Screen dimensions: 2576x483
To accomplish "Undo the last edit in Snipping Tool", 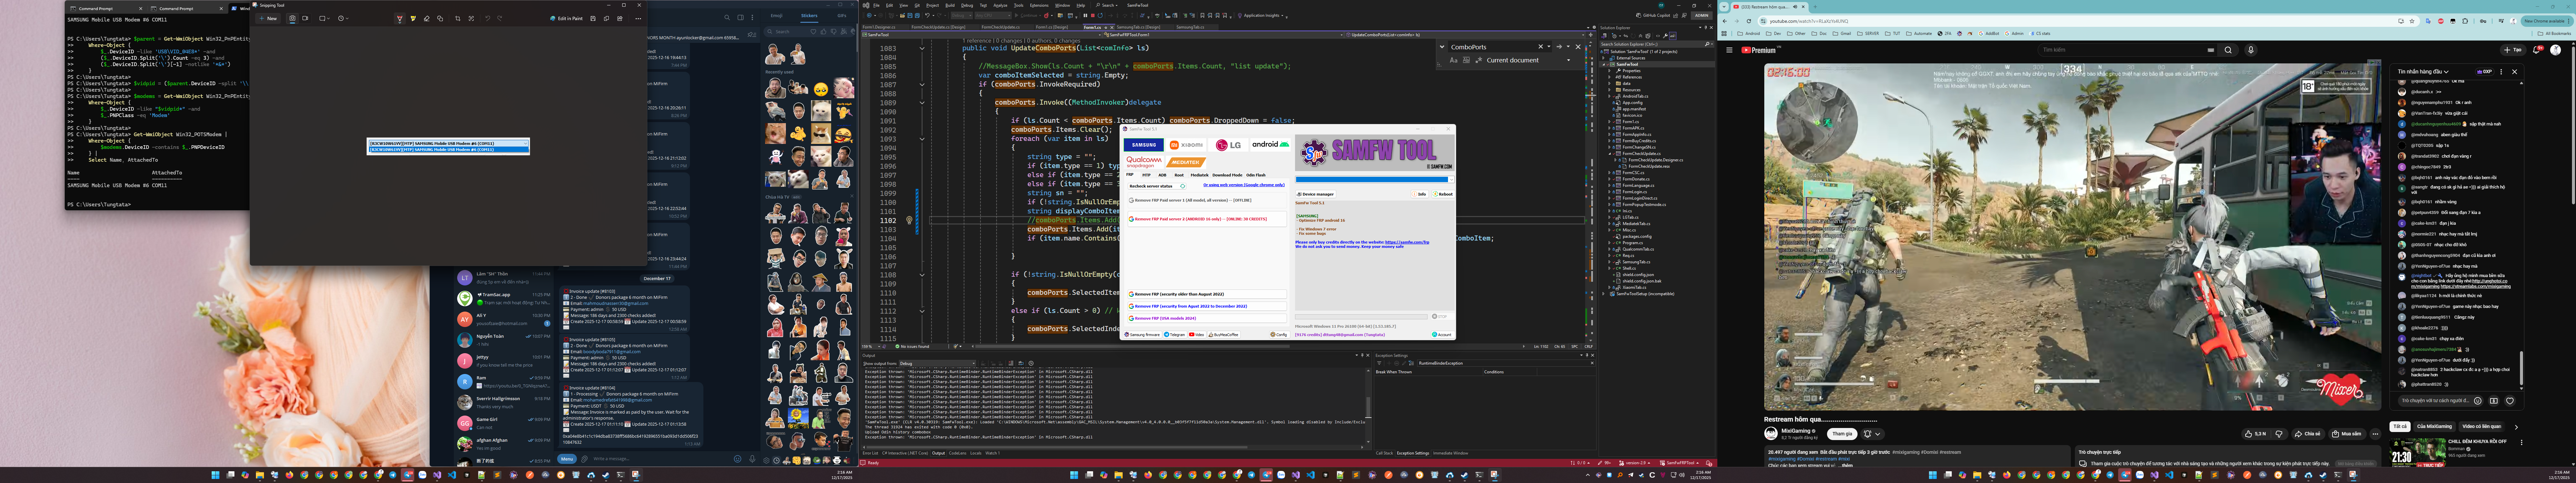I will [x=488, y=18].
